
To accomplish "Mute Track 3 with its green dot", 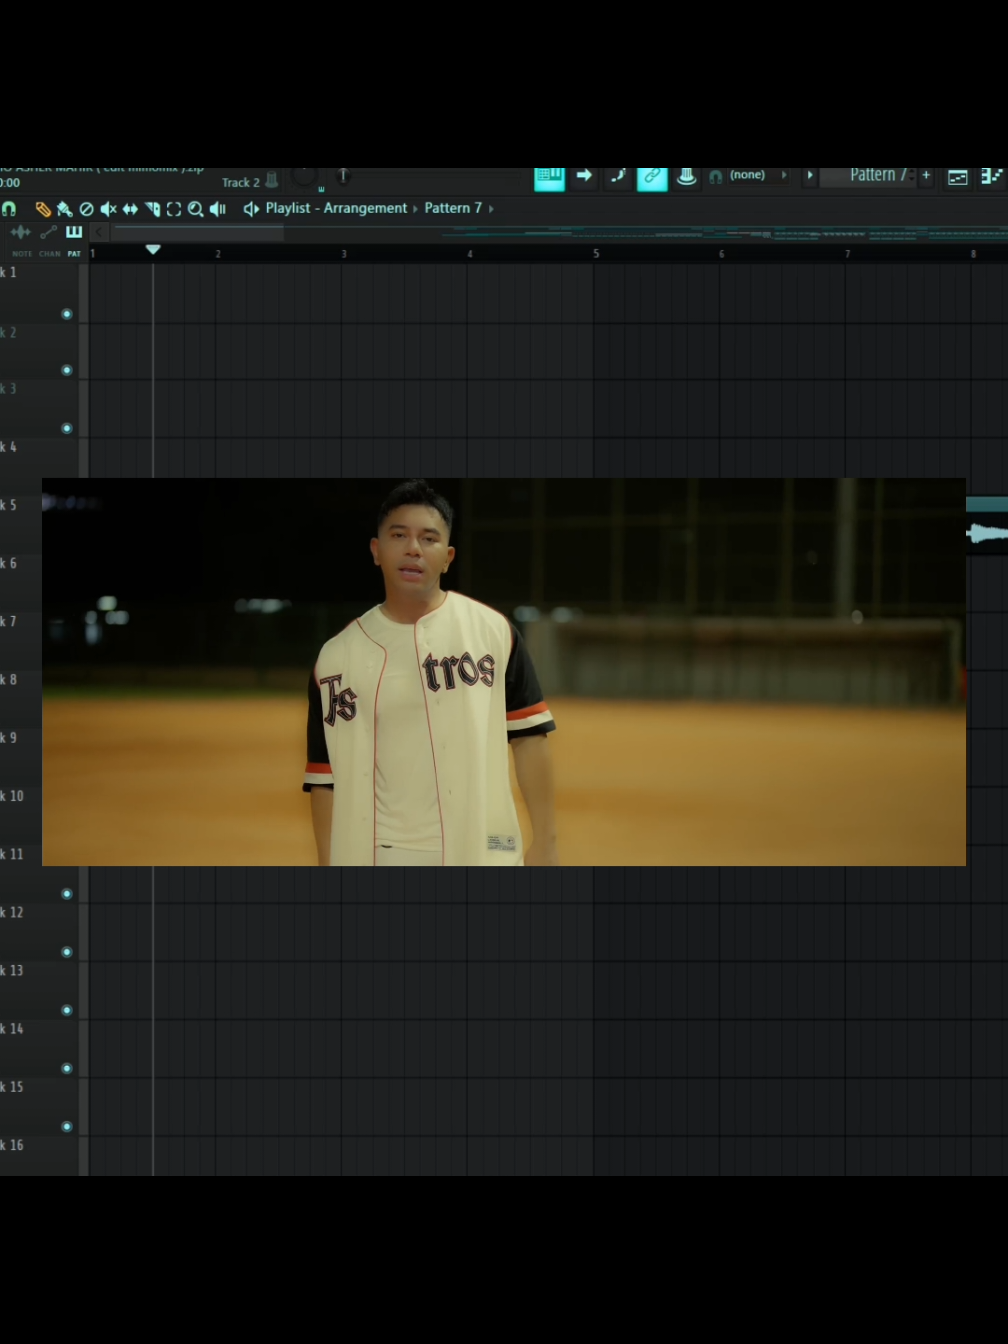I will pos(67,428).
